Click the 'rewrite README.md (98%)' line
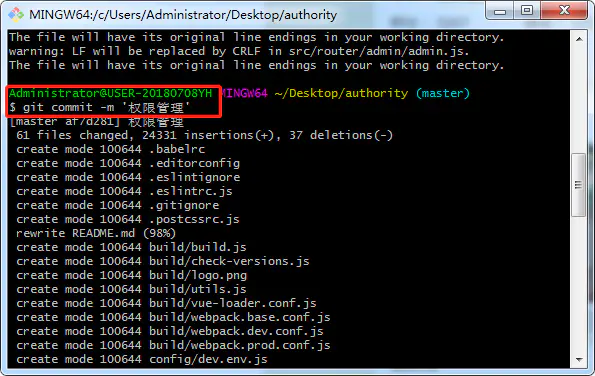 (96, 233)
